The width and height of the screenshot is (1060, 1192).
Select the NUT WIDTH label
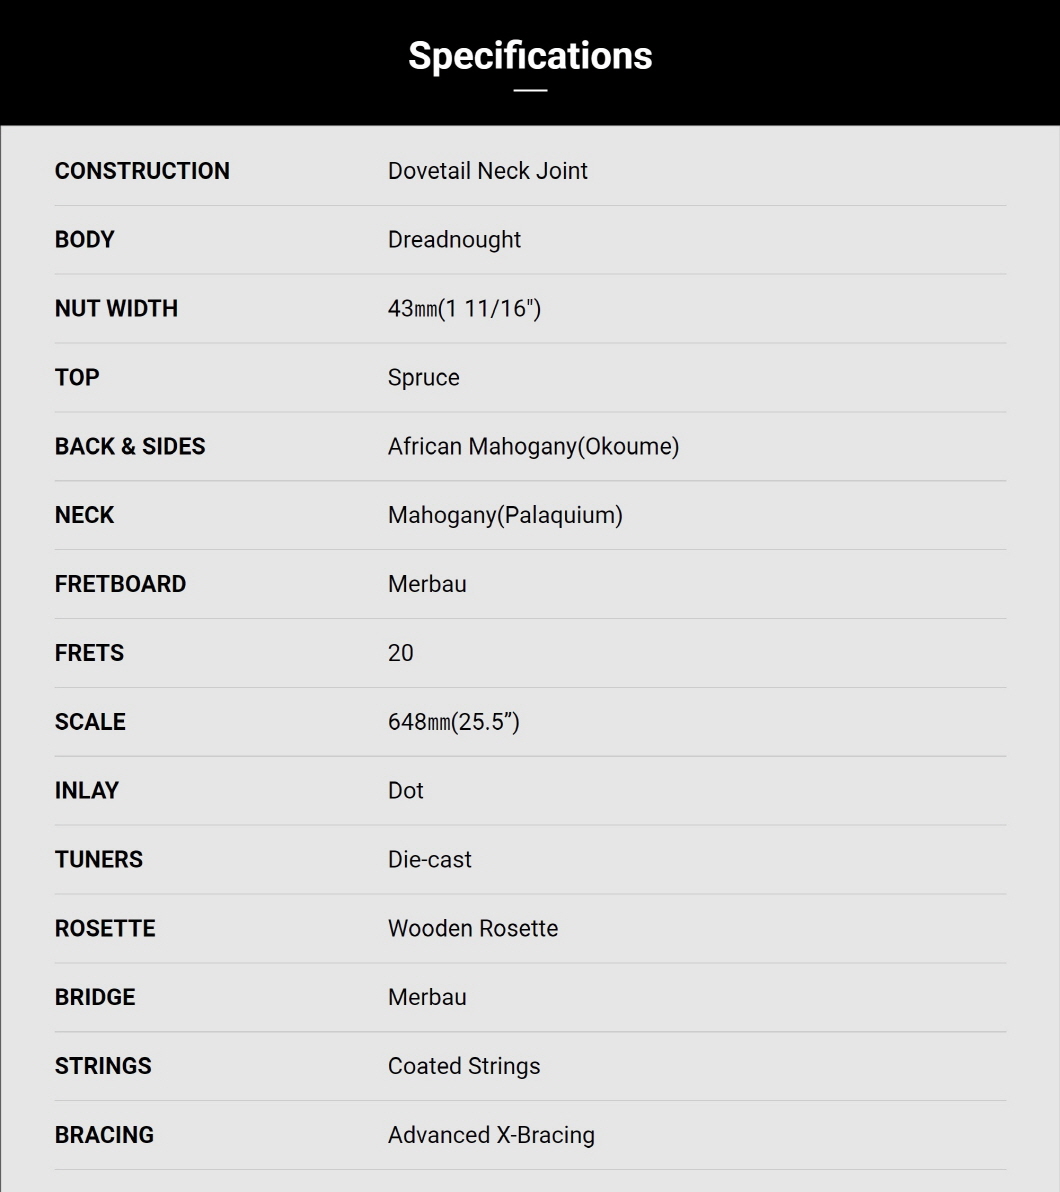pos(116,309)
